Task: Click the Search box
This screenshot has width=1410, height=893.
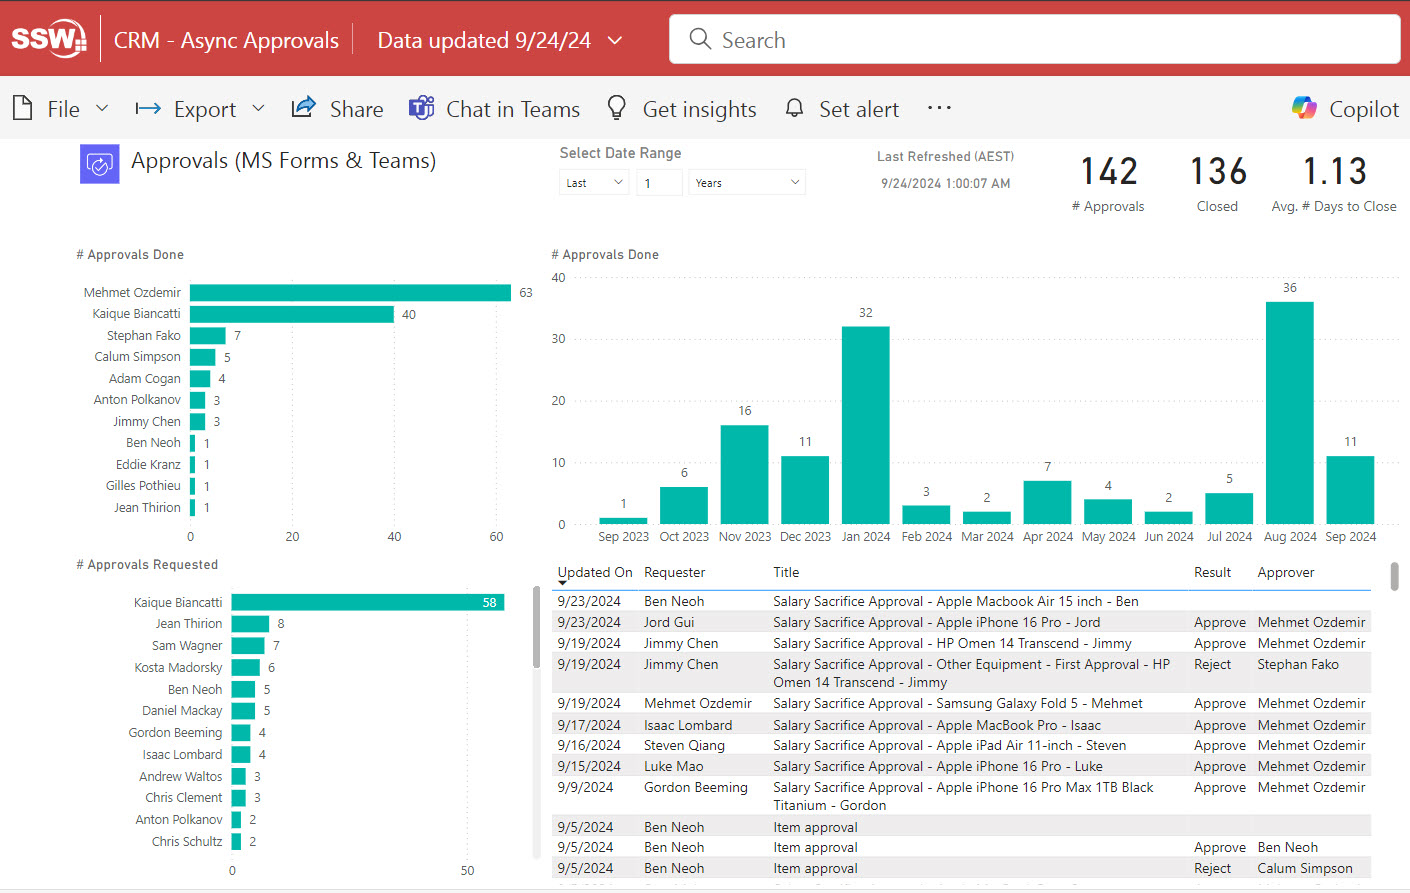Action: 1034,40
